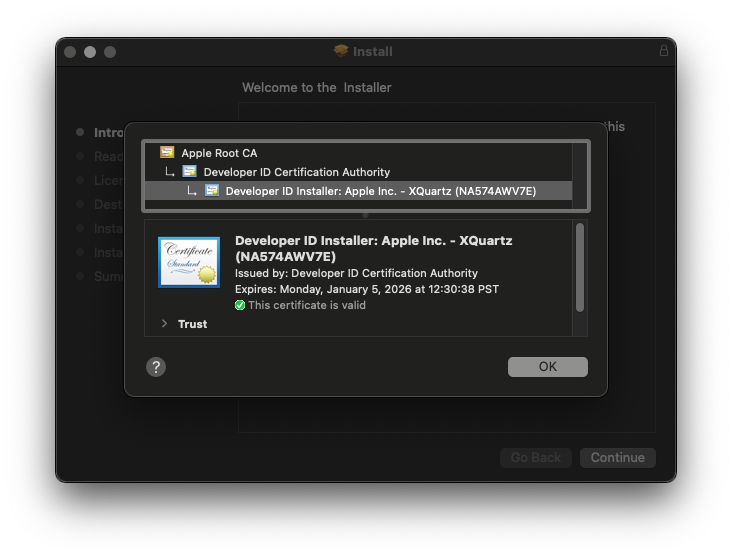
Task: Click the large Certificate Standard thumbnail image
Action: 189,262
